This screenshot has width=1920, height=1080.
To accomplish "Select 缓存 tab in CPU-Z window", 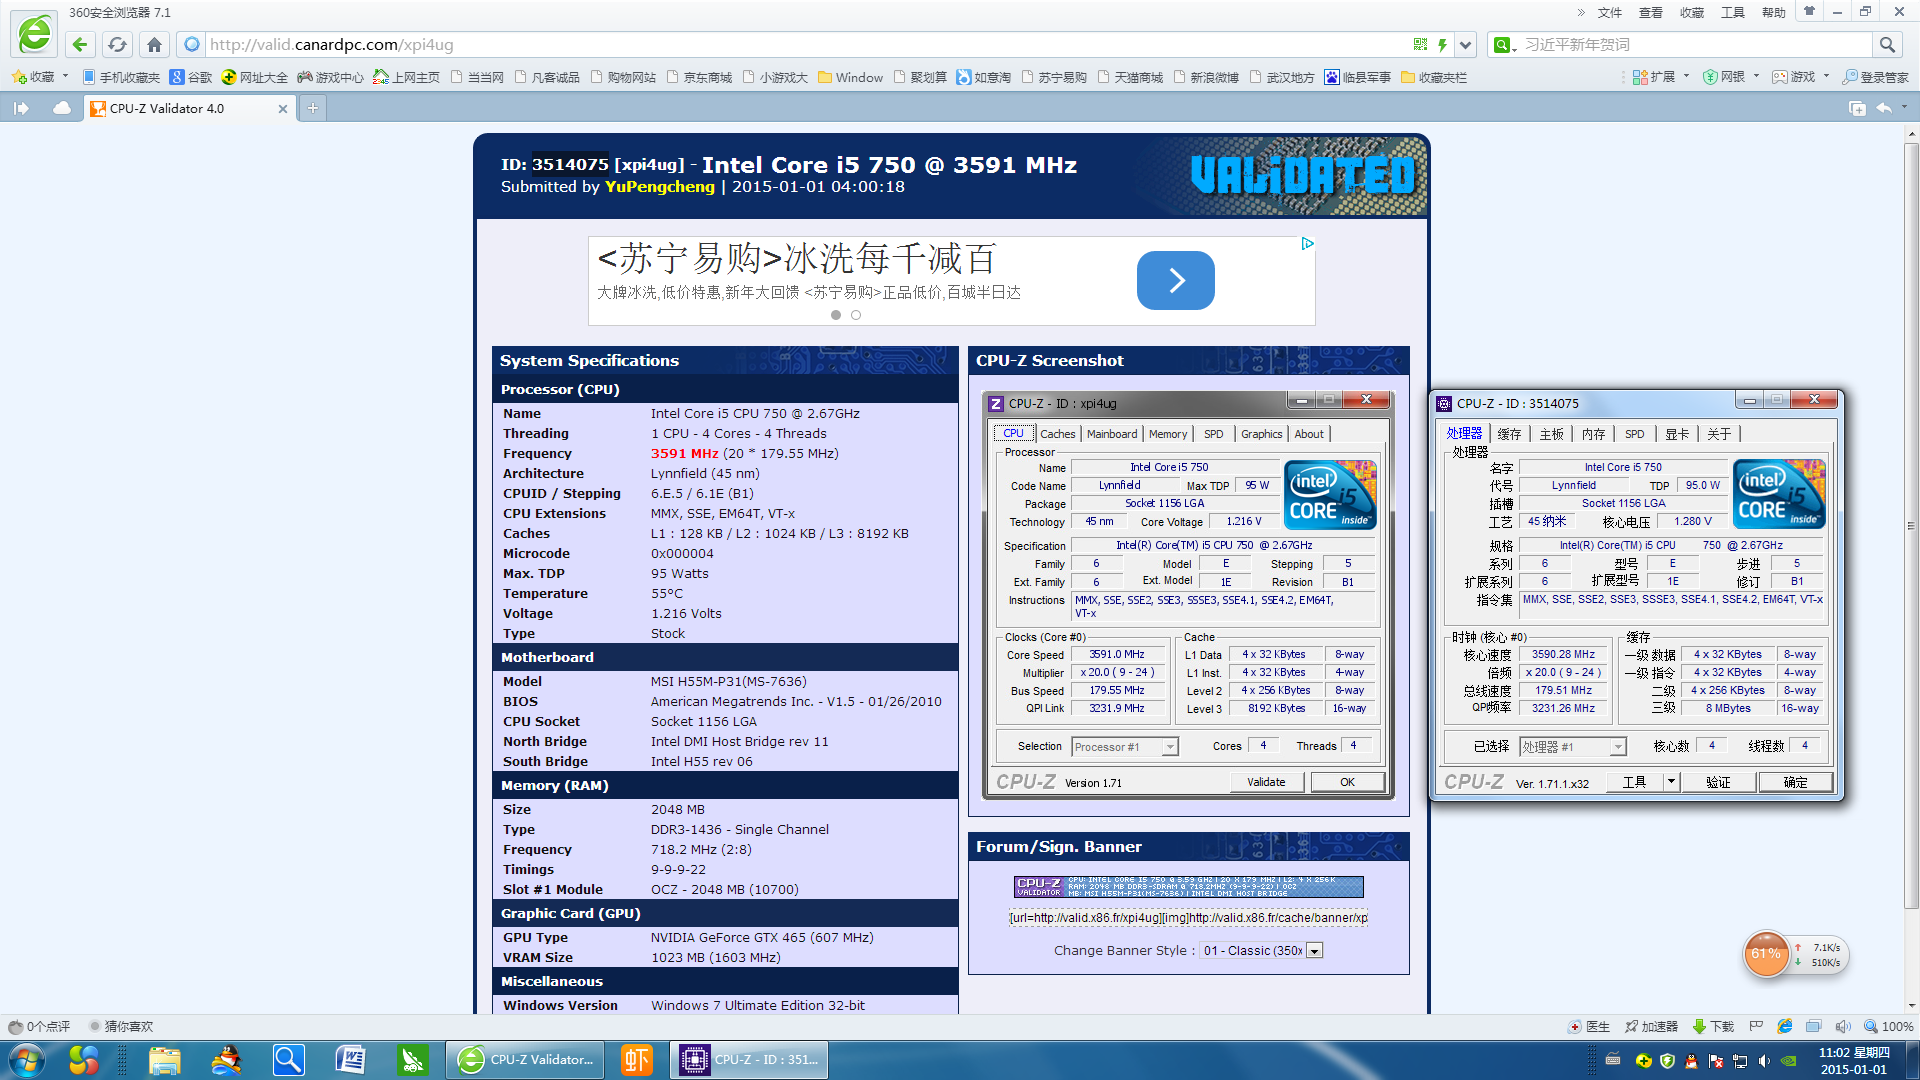I will 1509,434.
